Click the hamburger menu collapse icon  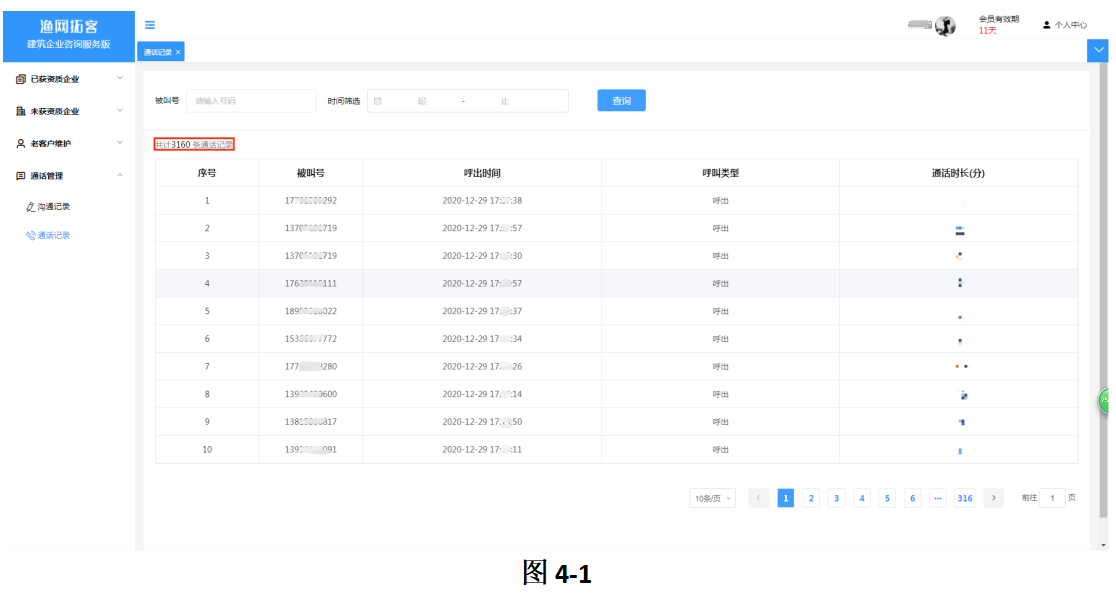click(x=149, y=25)
